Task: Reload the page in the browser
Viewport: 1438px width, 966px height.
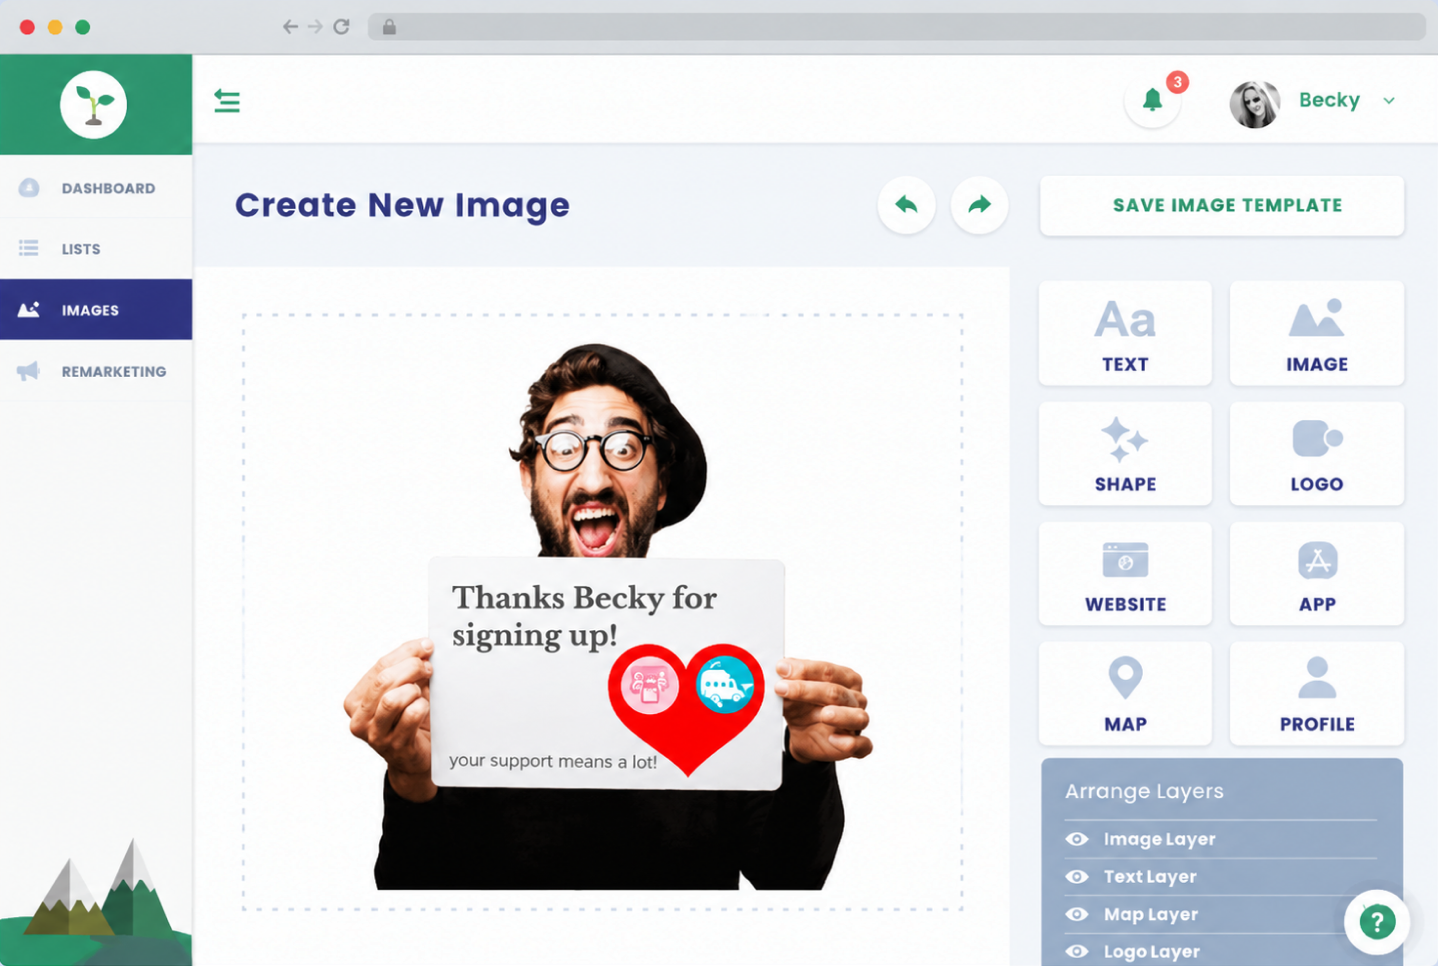Action: click(341, 27)
